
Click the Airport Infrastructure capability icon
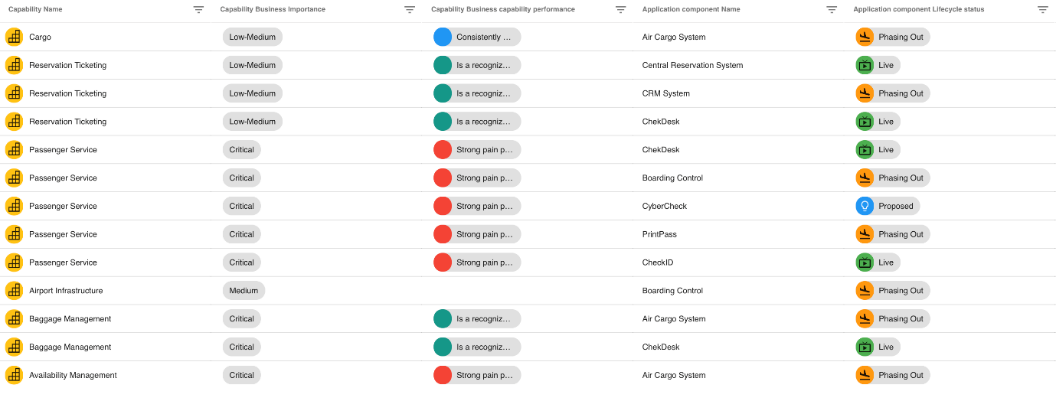[14, 290]
